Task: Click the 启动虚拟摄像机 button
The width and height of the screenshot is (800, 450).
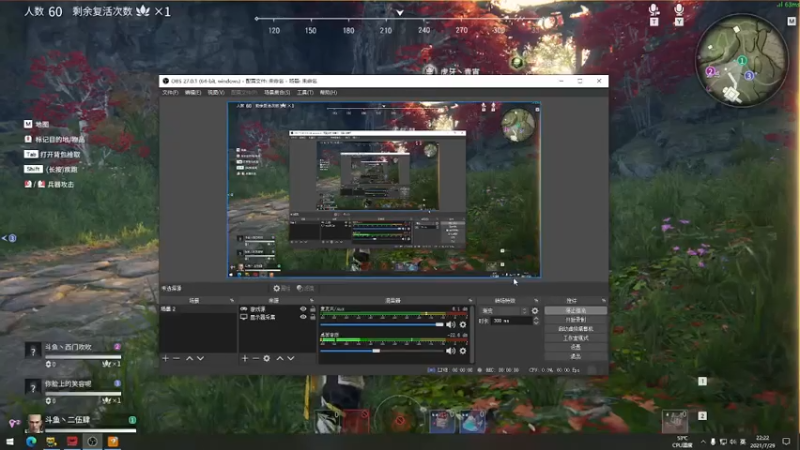Action: (x=576, y=329)
